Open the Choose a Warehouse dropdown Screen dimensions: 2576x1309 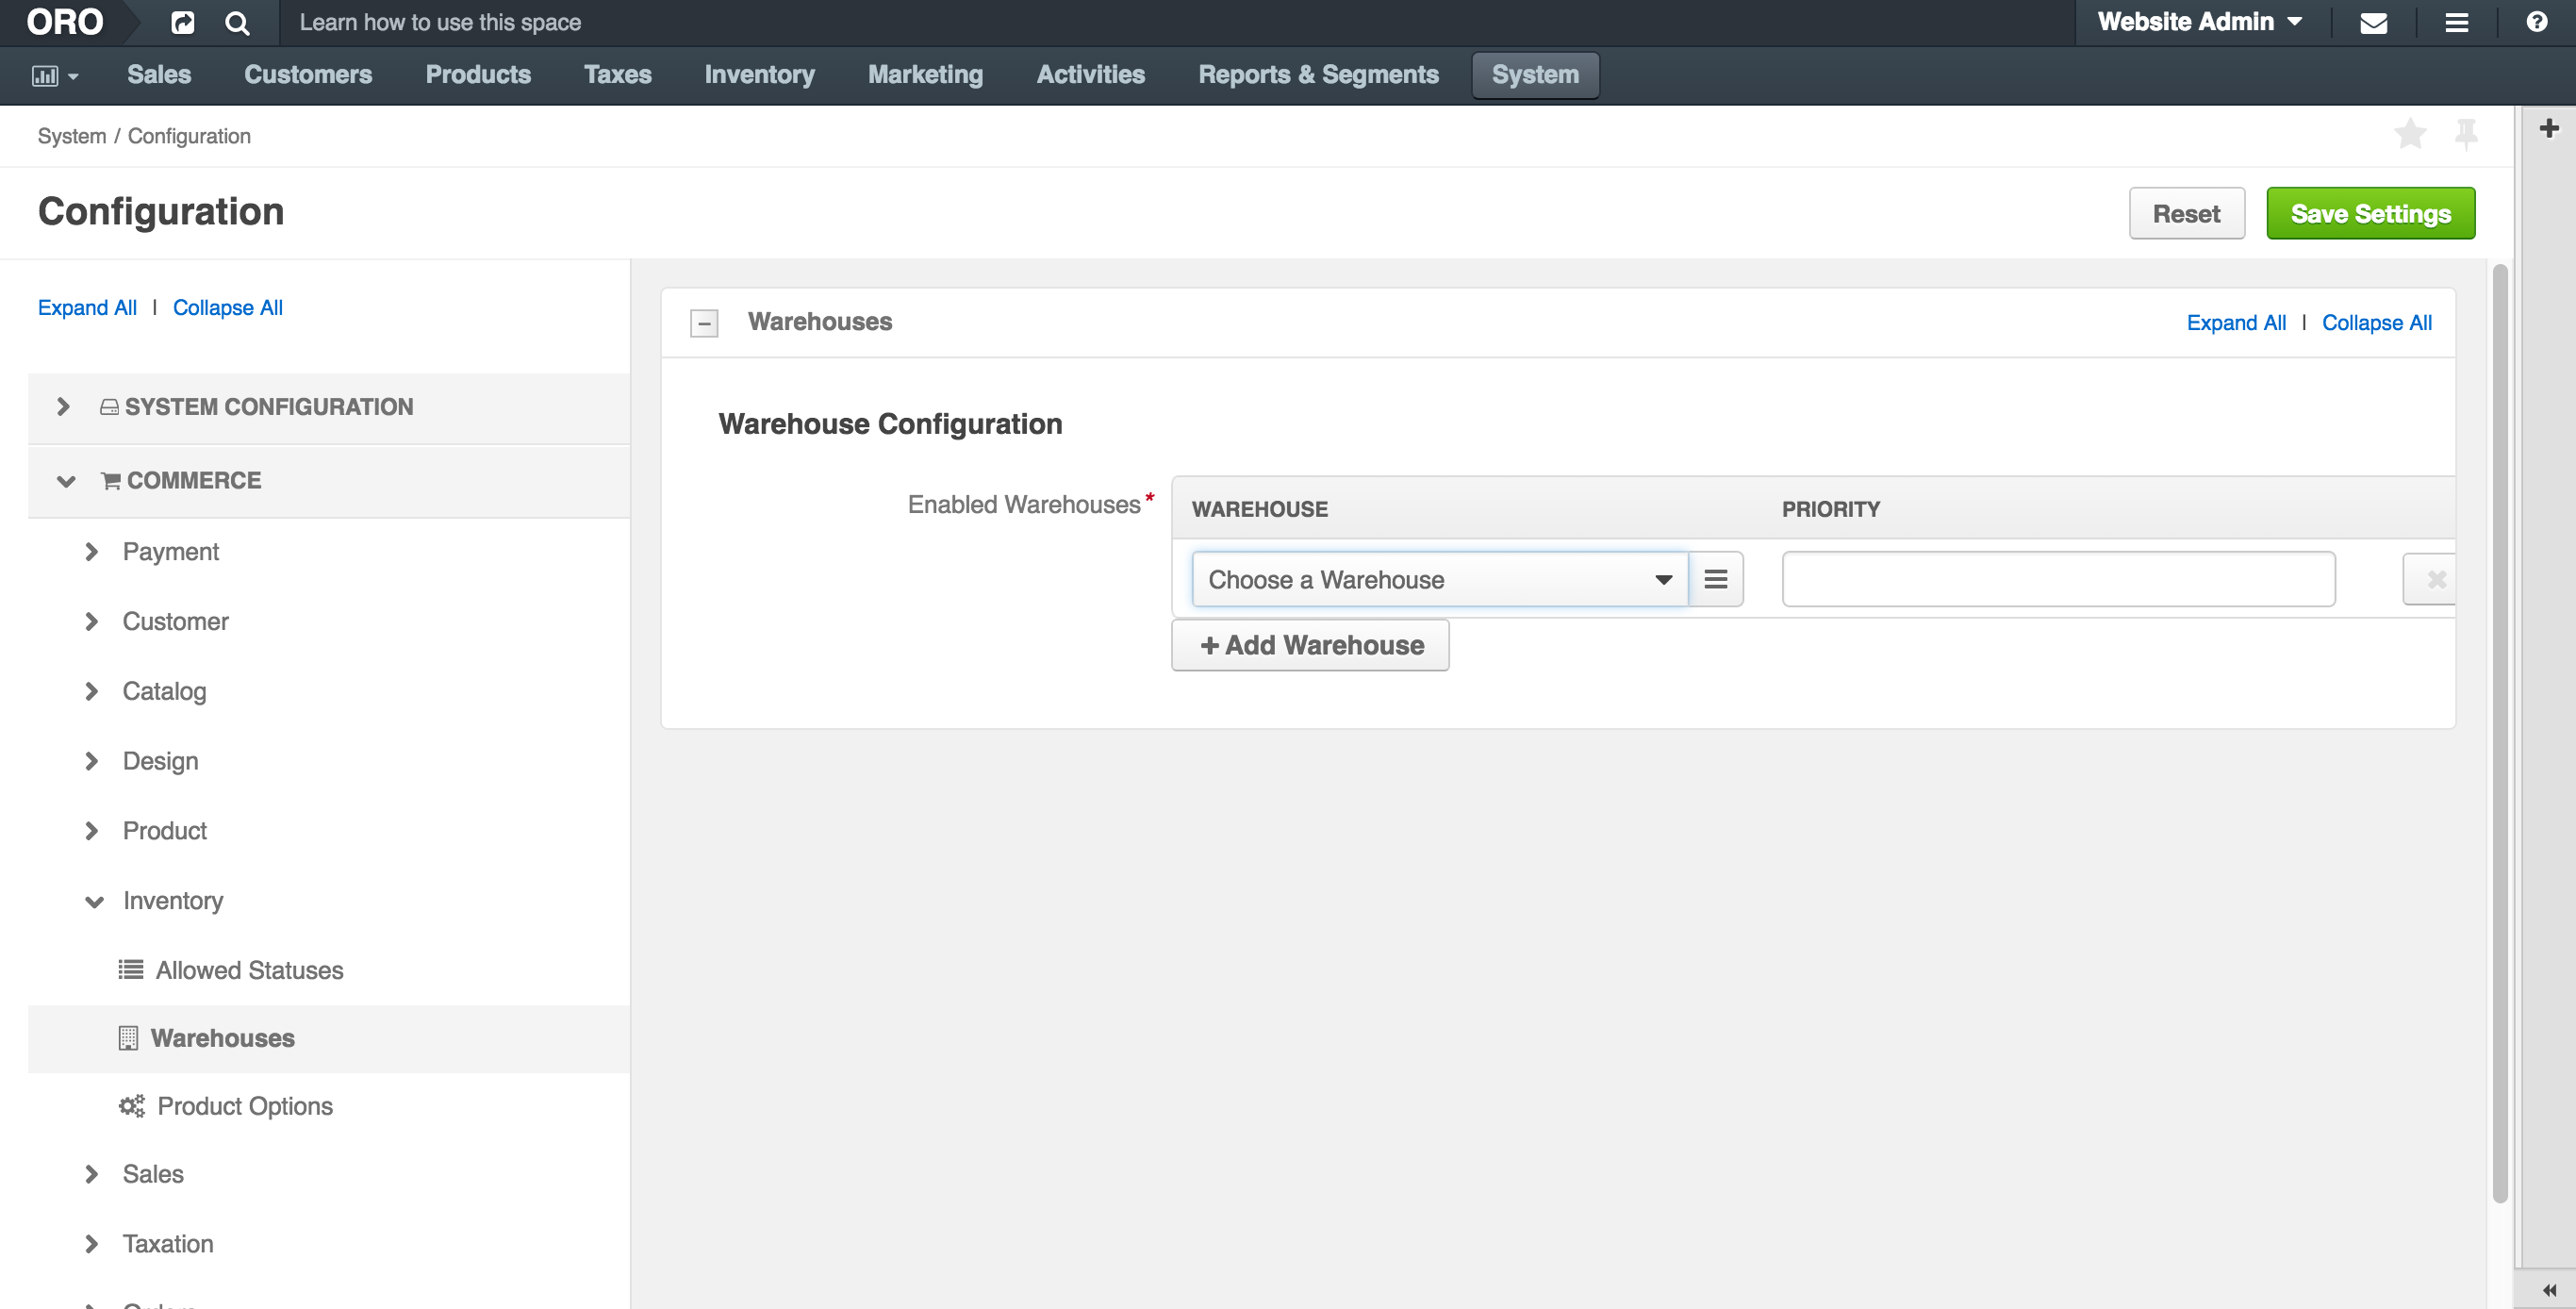[1439, 579]
